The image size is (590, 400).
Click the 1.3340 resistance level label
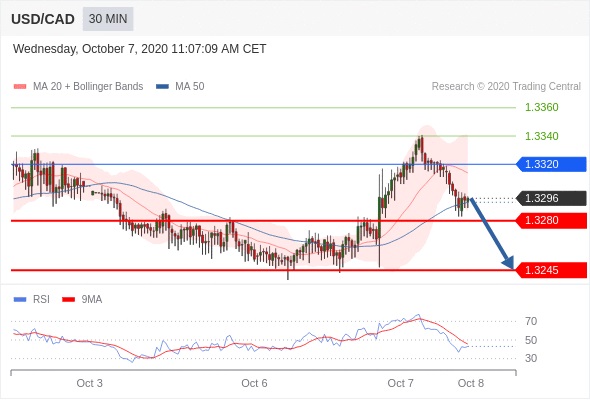(541, 136)
